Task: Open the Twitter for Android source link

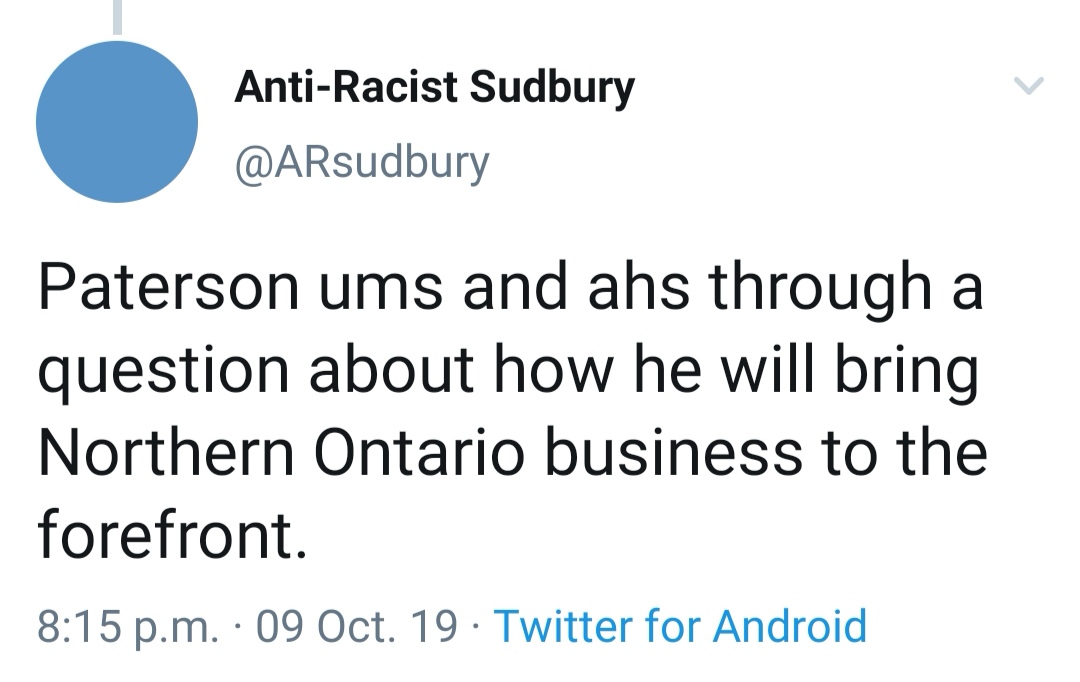Action: (x=680, y=626)
